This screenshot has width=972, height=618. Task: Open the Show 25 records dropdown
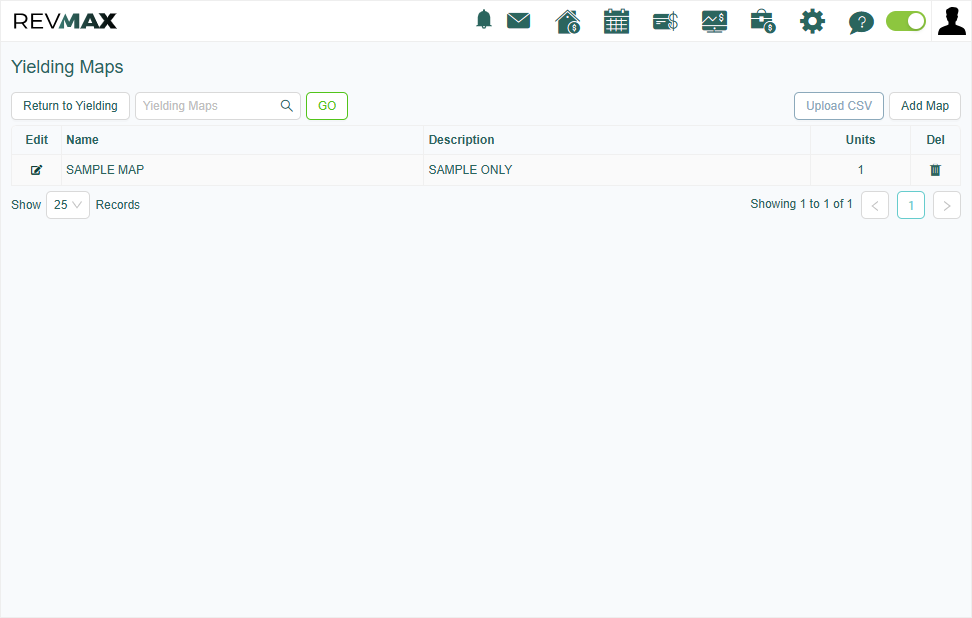[68, 205]
